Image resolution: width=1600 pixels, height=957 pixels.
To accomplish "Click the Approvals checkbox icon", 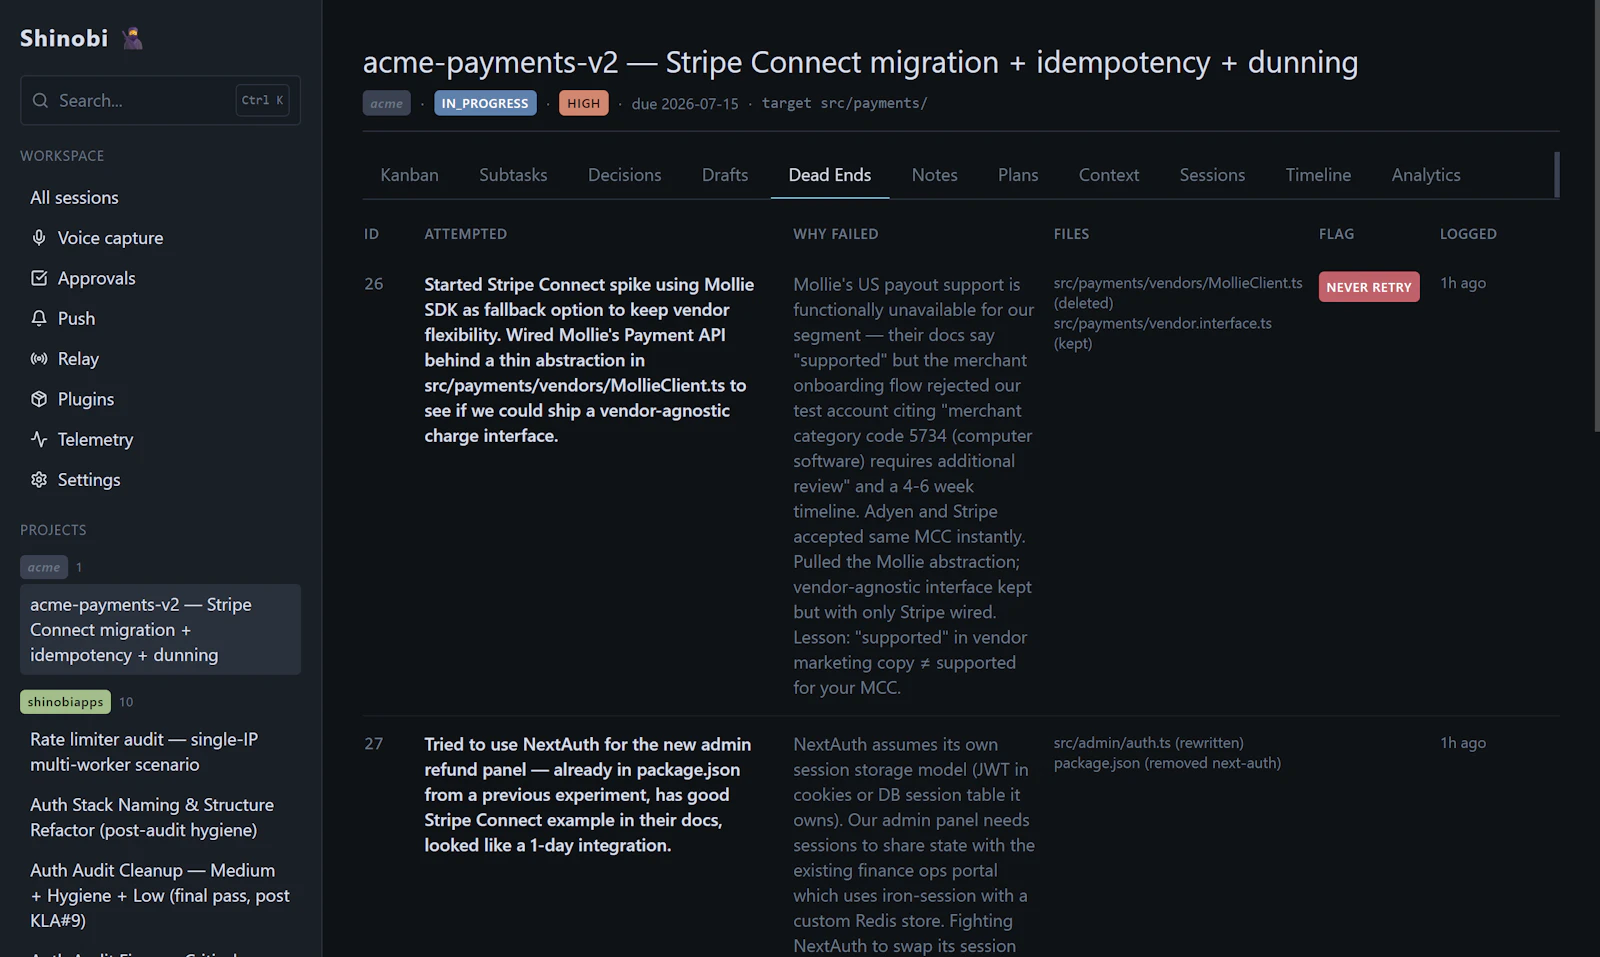I will click(39, 278).
